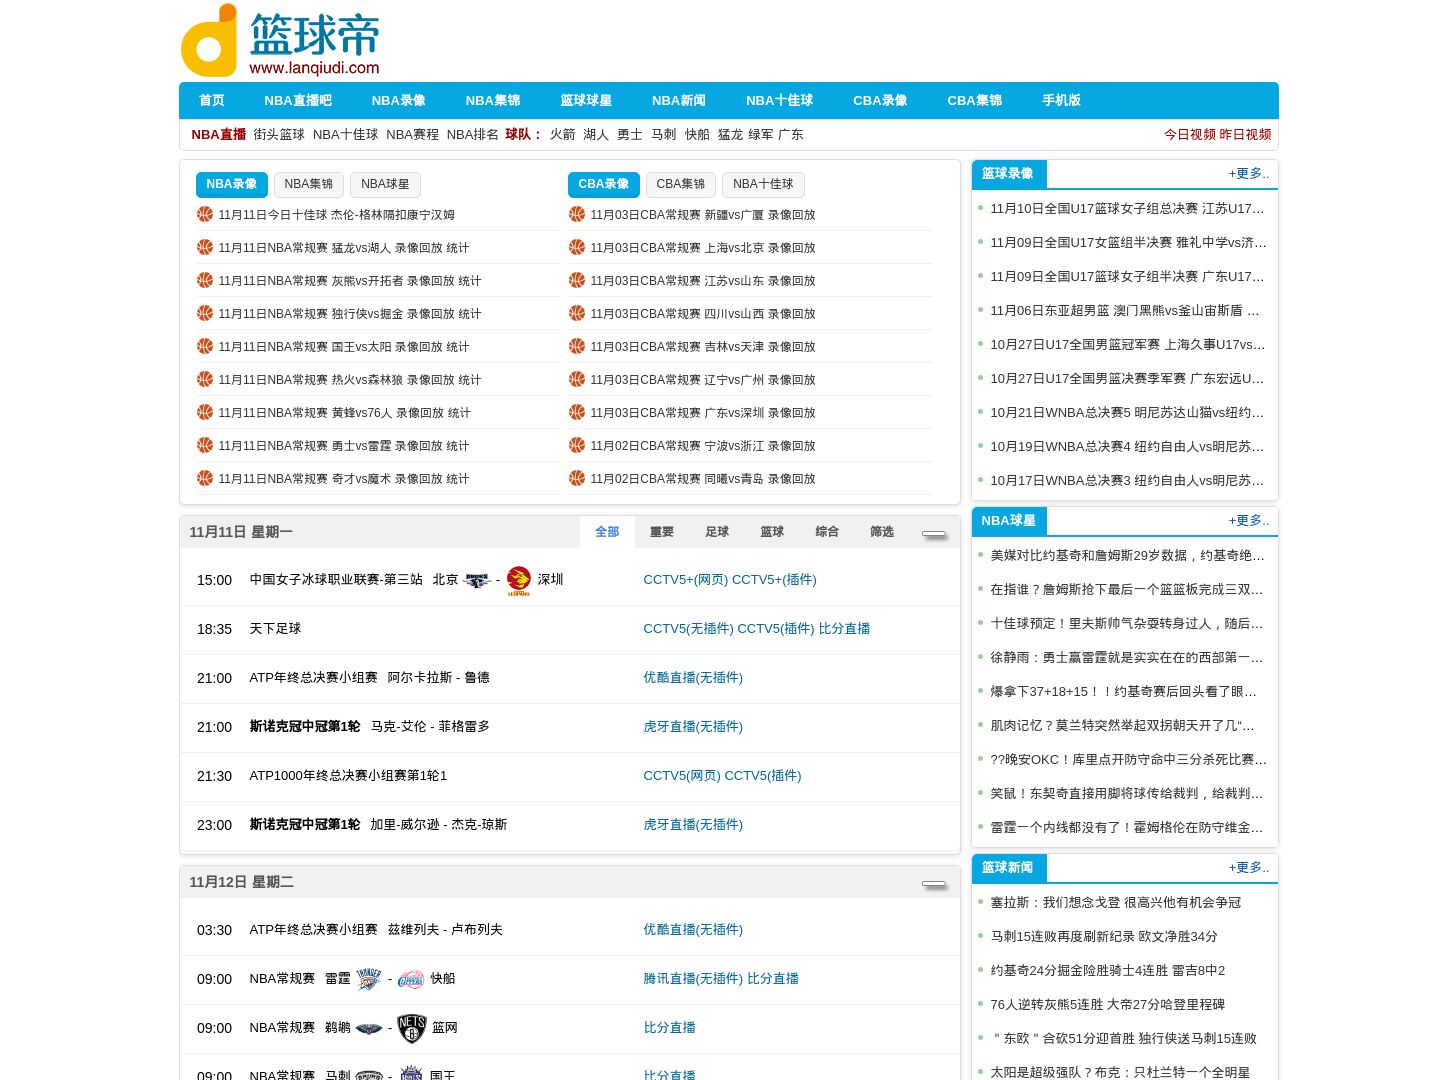
Task: Open 比分直播 link for 鹈鹕 vs 篮网
Action: click(670, 1028)
